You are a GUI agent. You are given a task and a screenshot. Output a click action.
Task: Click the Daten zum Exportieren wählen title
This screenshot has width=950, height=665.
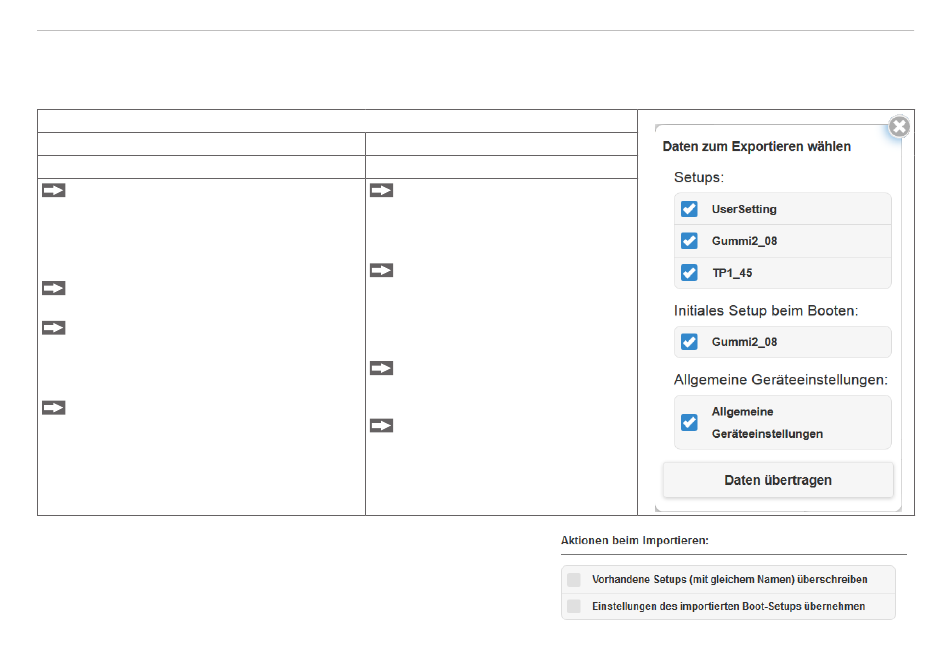(x=757, y=147)
